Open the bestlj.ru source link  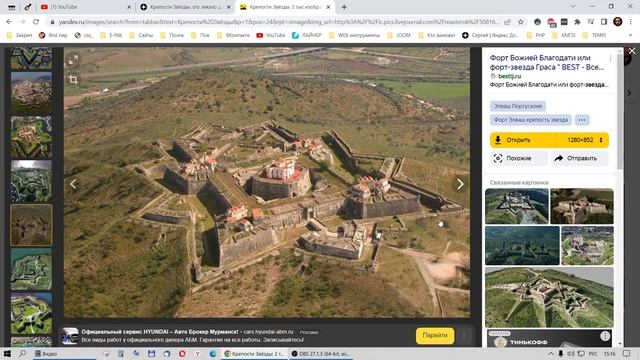pos(509,76)
